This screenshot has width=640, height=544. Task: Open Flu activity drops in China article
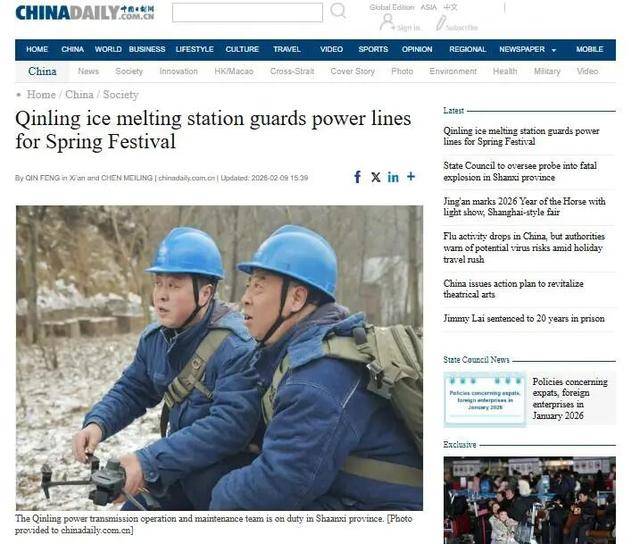(x=524, y=248)
